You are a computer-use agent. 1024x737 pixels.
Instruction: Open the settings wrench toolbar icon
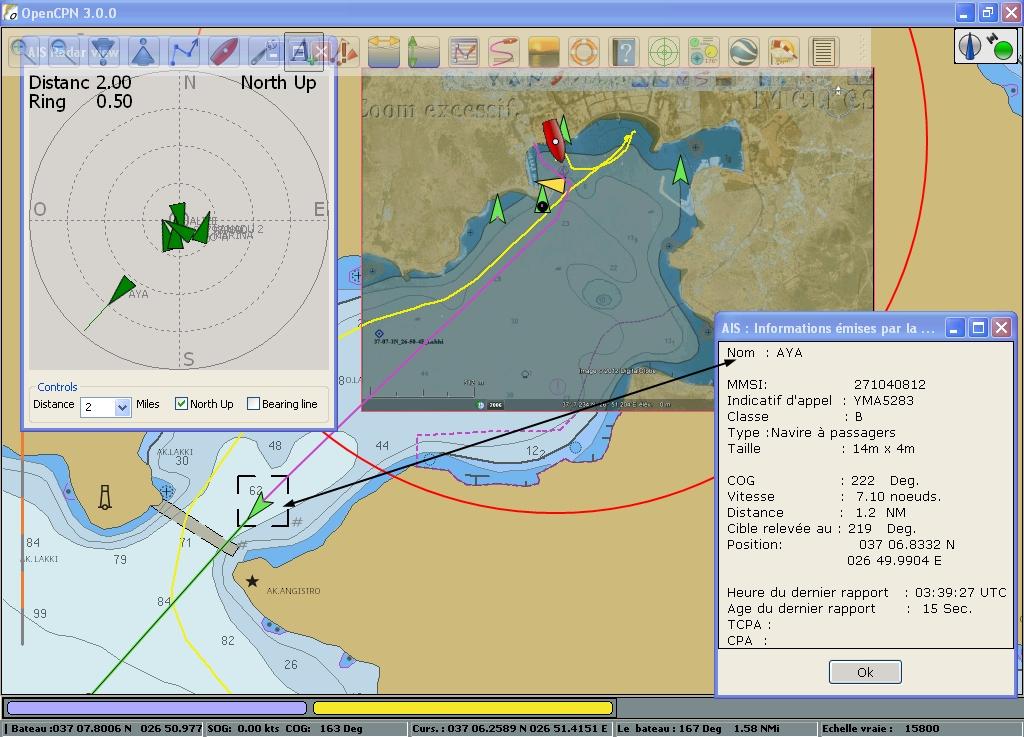click(265, 51)
